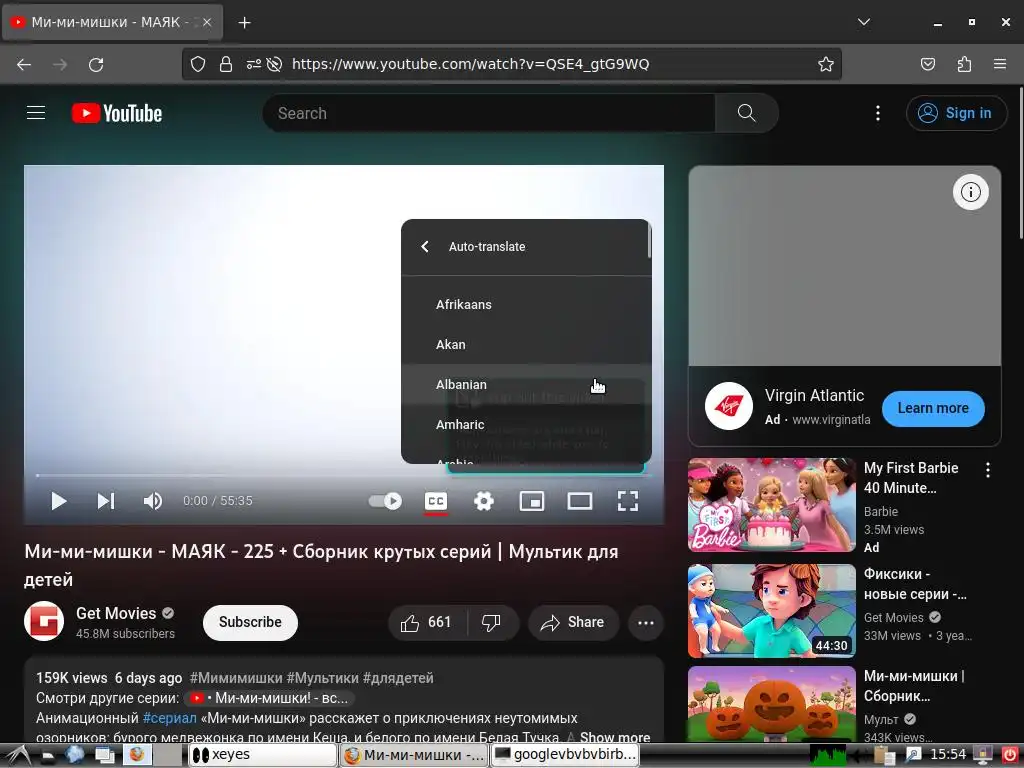
Task: Skip to next video
Action: tap(106, 501)
